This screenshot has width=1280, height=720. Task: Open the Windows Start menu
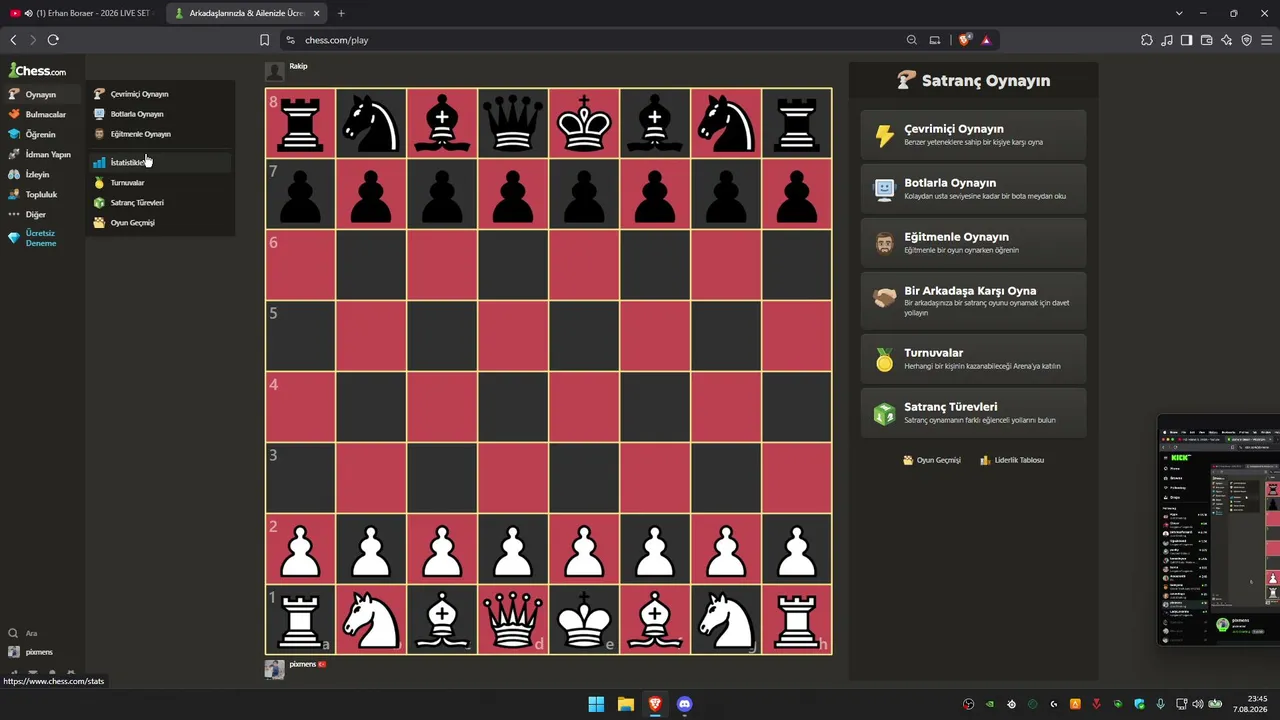[596, 704]
